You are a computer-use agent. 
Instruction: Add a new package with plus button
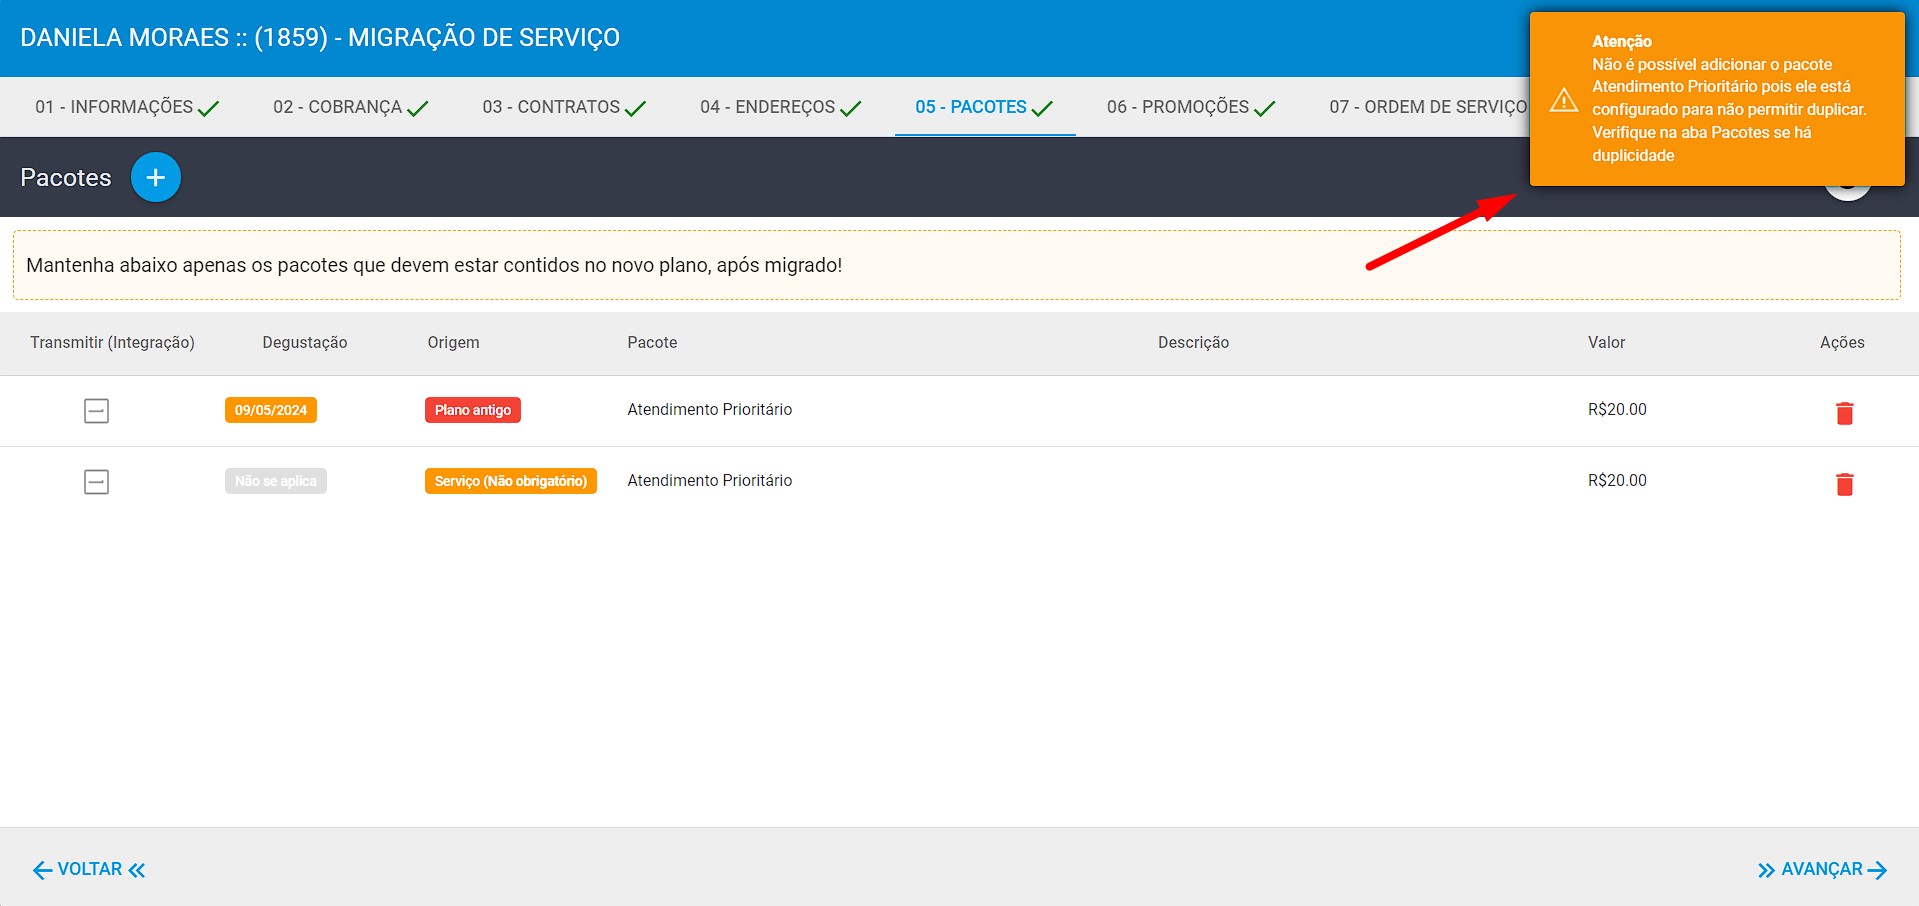pos(156,178)
